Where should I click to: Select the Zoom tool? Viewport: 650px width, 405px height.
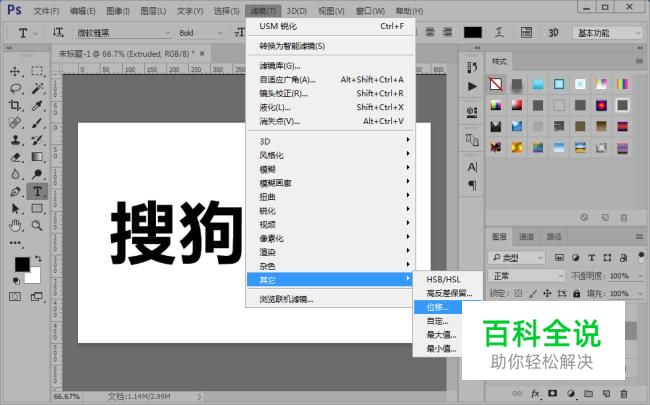[37, 226]
